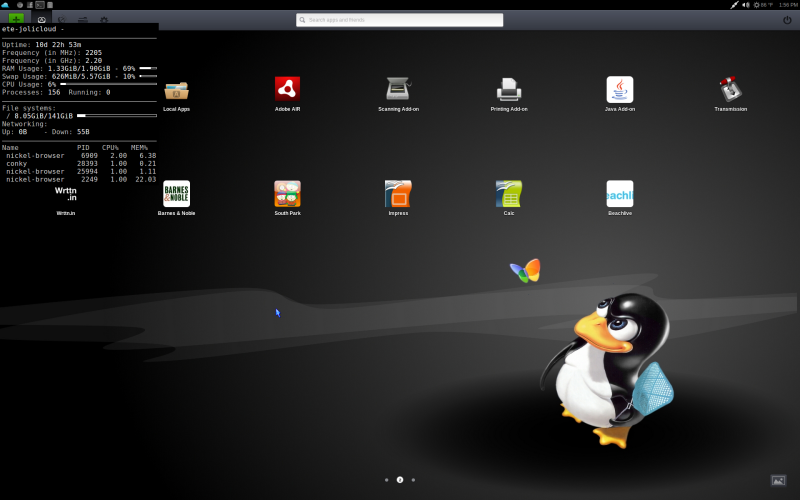The height and width of the screenshot is (500, 800).
Task: Click the Jolicloud cloud home icon
Action: click(5, 5)
